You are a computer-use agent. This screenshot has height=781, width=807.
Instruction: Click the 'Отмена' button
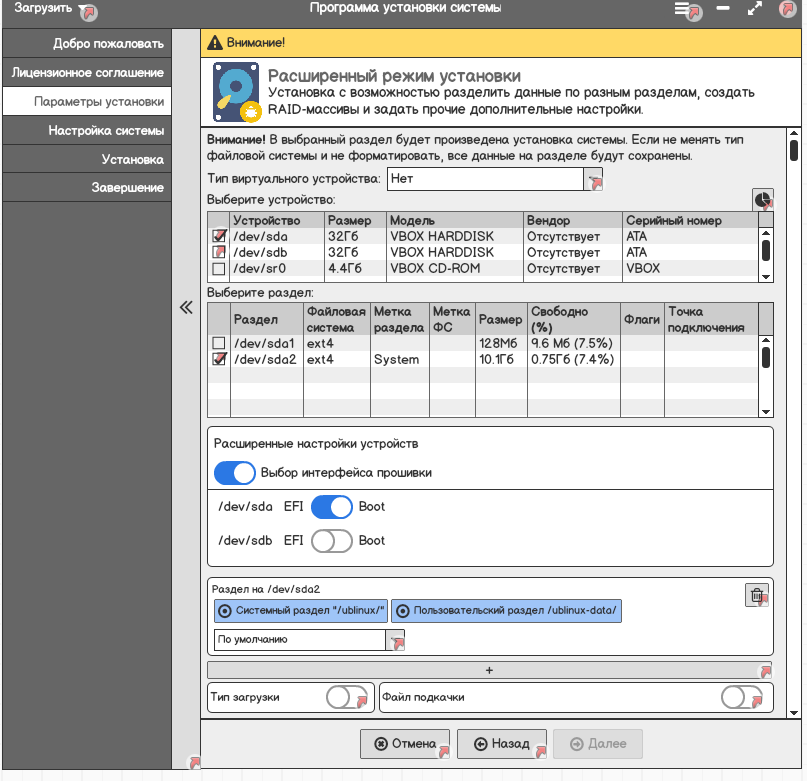[x=405, y=743]
